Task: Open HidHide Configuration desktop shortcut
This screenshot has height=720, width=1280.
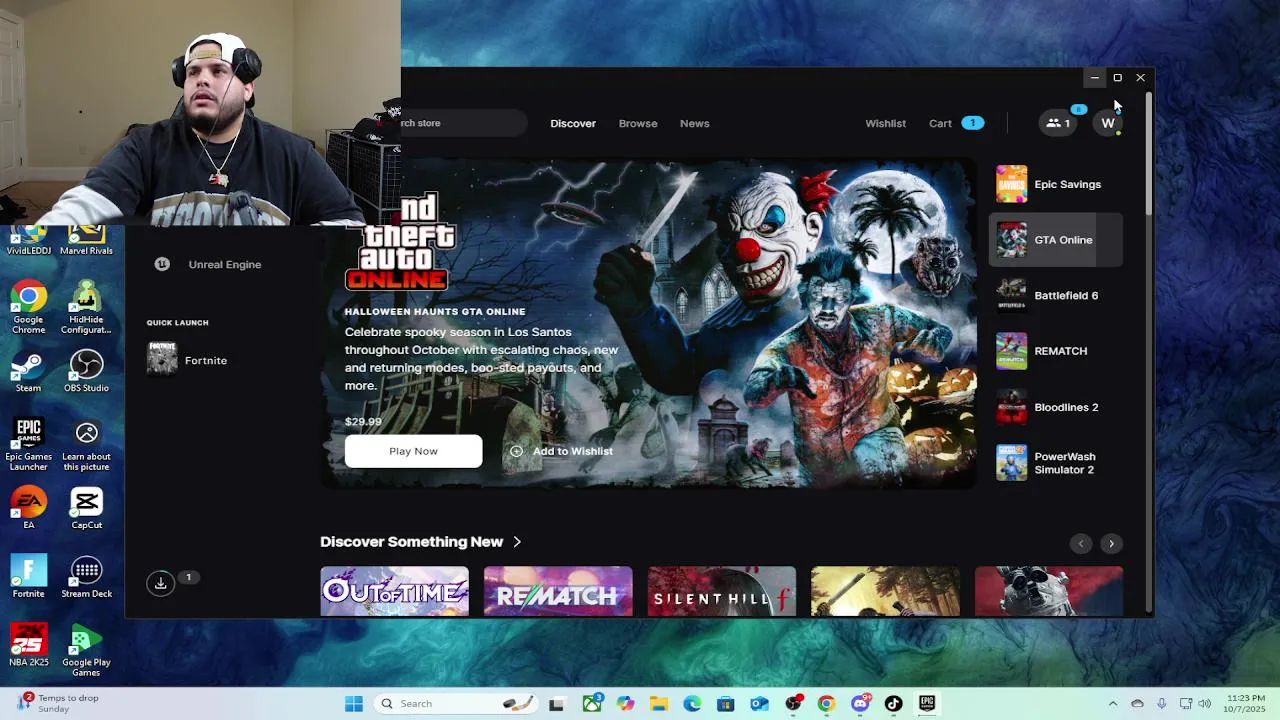Action: click(87, 308)
